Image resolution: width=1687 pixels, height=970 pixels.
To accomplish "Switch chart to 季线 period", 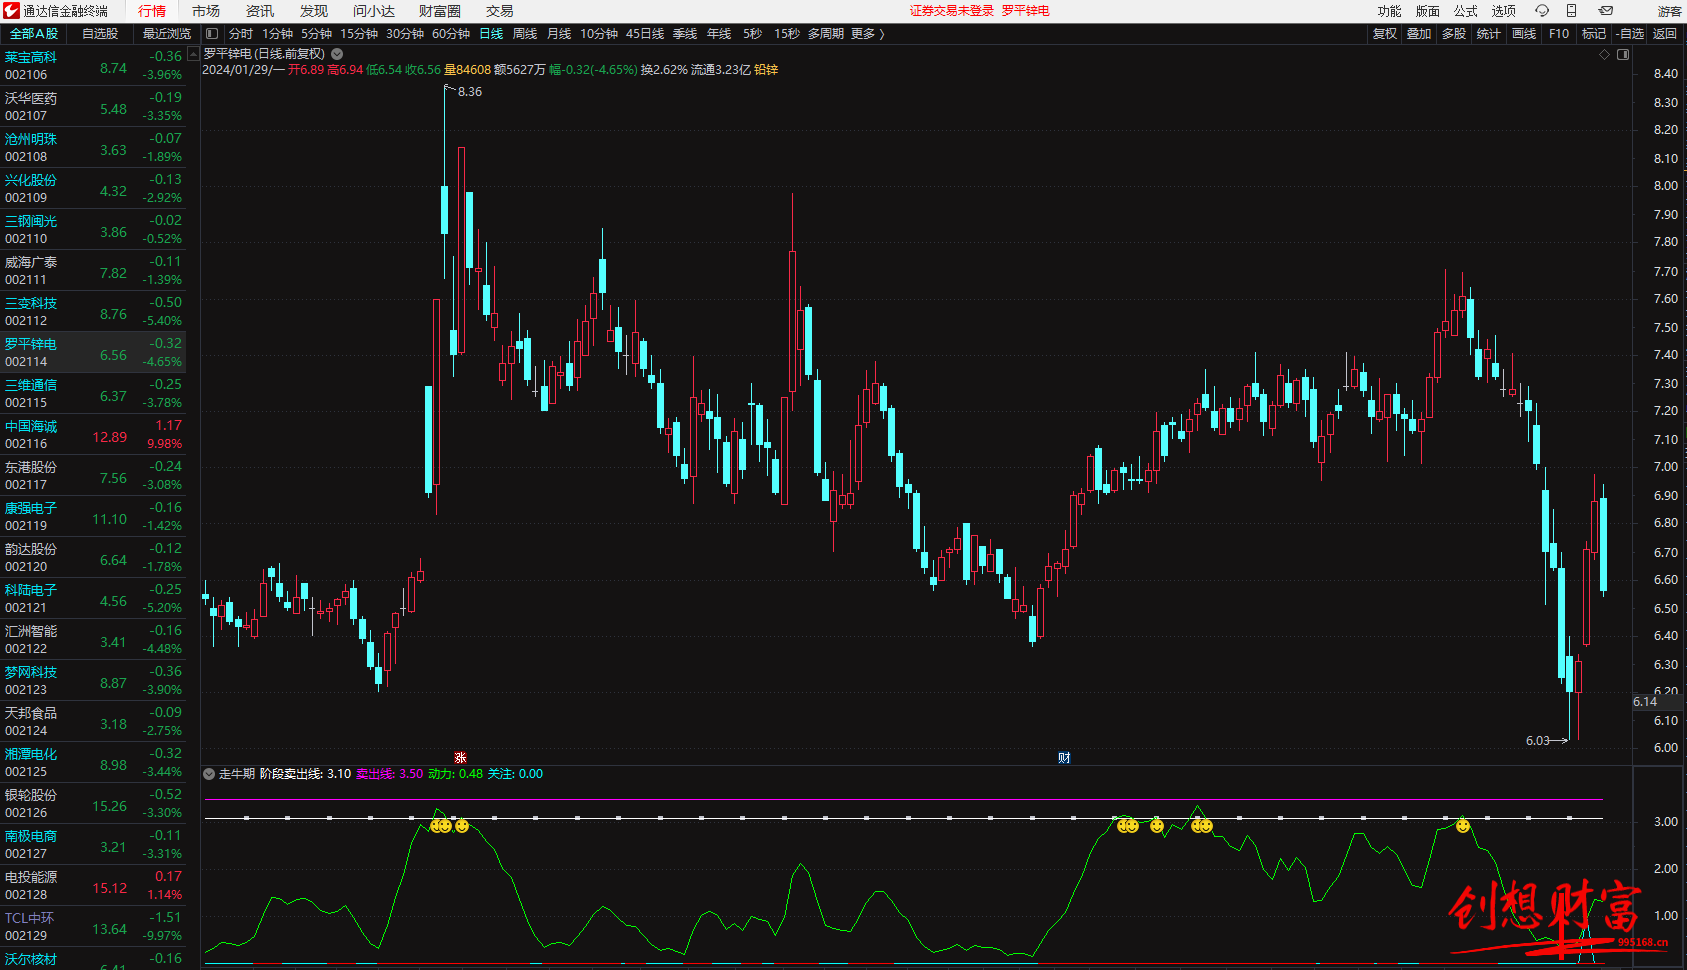I will point(685,34).
